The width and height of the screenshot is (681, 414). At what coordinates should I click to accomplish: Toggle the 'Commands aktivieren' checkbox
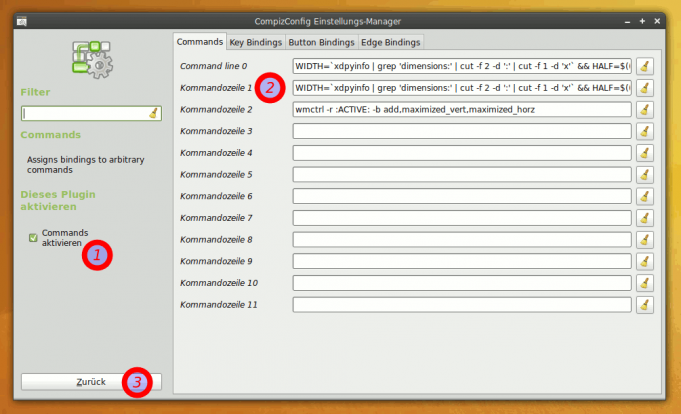coord(33,238)
